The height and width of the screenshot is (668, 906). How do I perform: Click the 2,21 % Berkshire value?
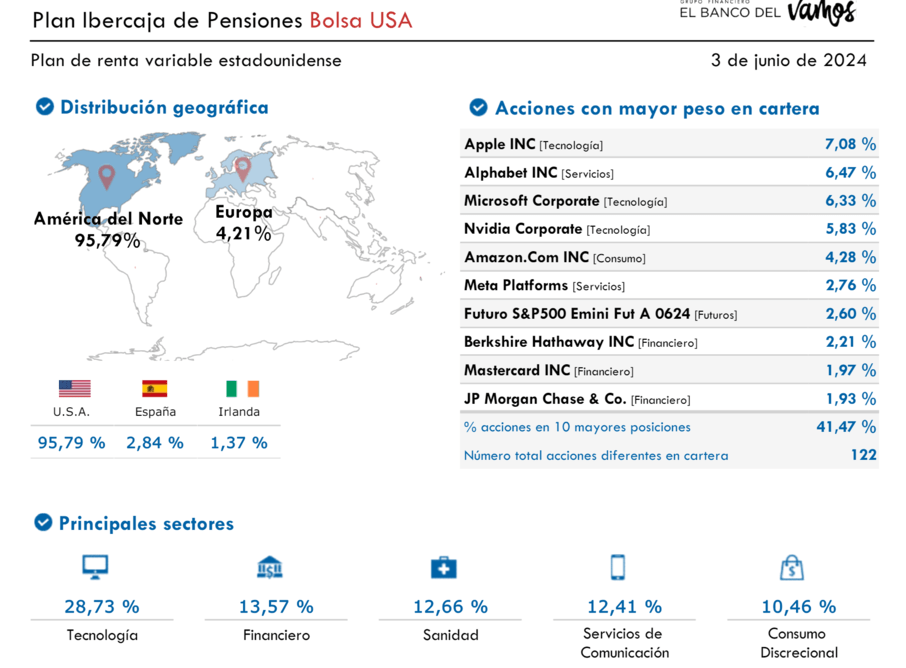click(850, 342)
